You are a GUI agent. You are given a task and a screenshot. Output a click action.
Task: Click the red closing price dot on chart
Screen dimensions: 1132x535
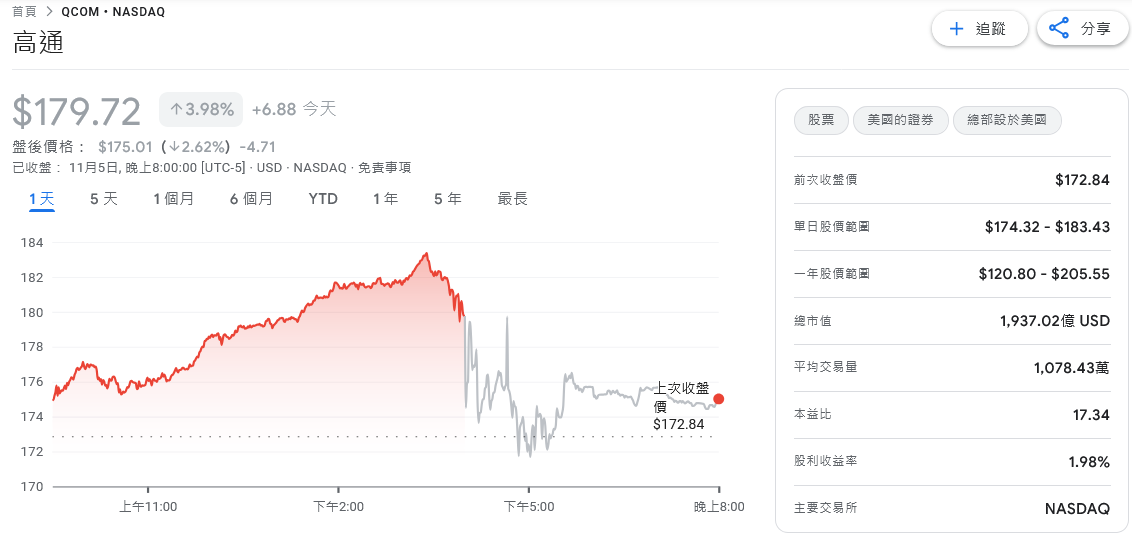718,399
